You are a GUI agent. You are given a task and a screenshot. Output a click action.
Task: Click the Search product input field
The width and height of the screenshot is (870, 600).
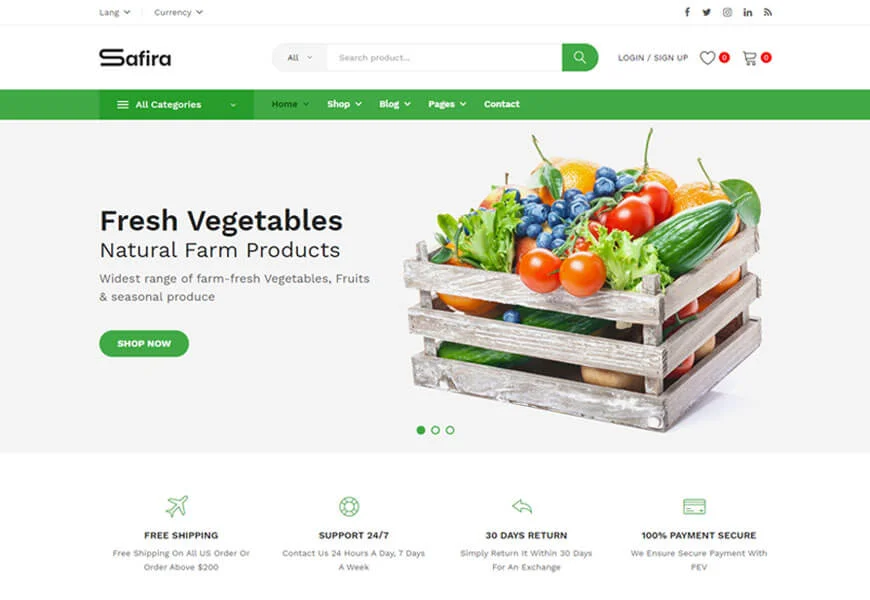[444, 57]
